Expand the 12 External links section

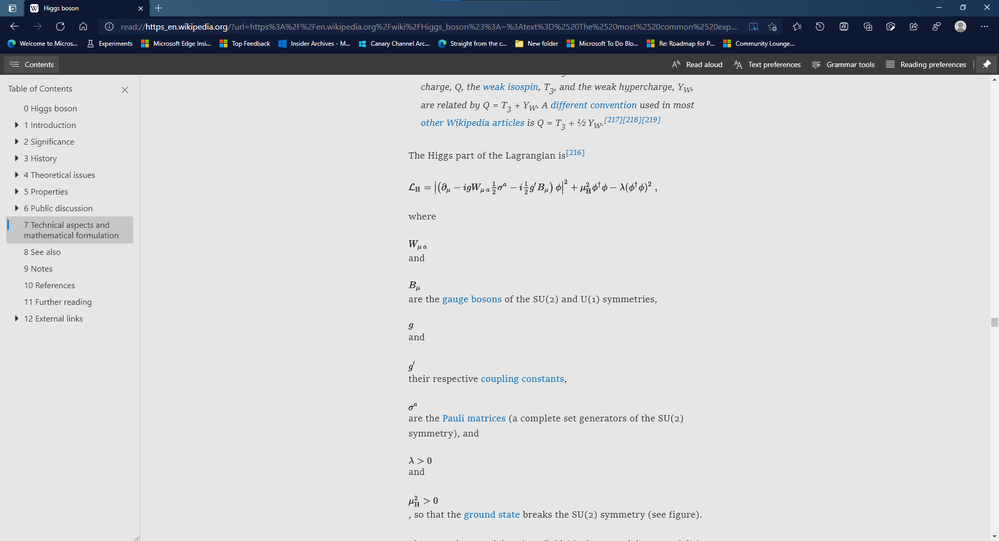tap(16, 319)
